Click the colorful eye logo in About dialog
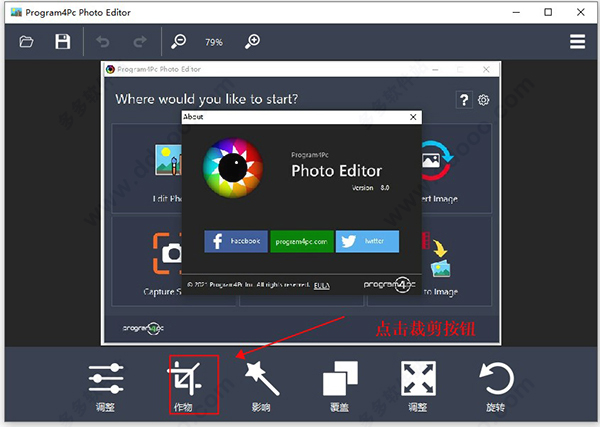Viewport: 600px width, 427px height. (x=233, y=168)
